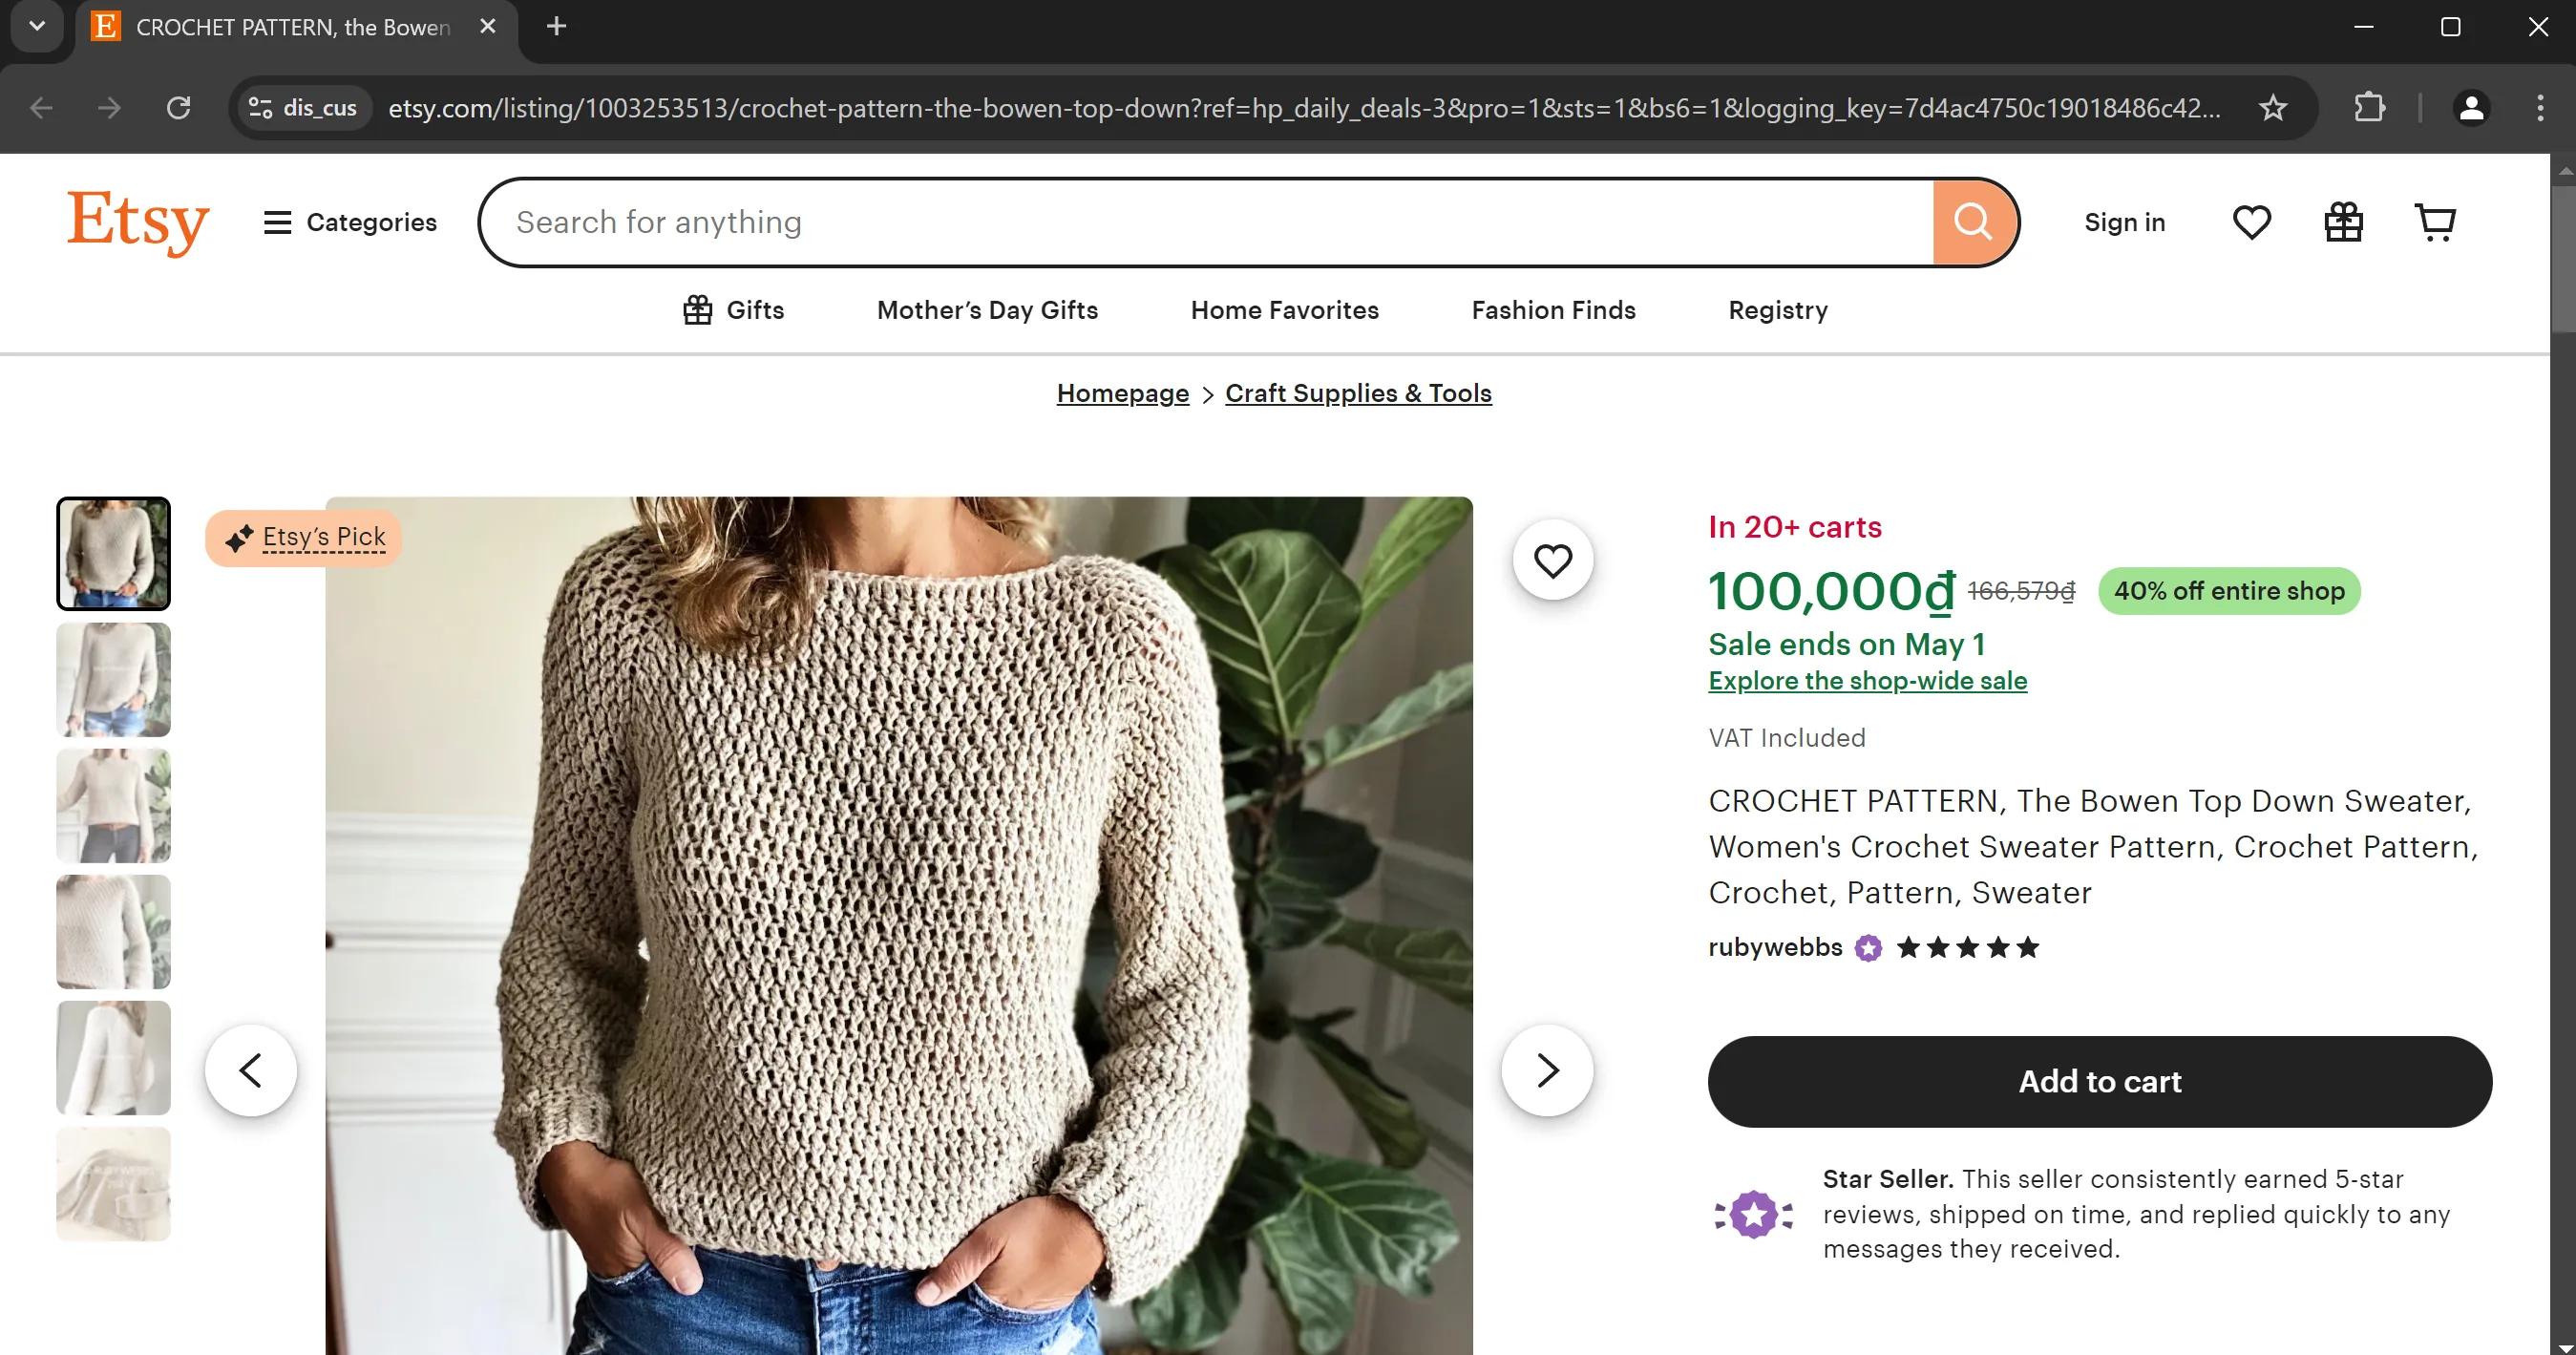The image size is (2576, 1355).
Task: Open the browser extensions puzzle icon
Action: point(2369,108)
